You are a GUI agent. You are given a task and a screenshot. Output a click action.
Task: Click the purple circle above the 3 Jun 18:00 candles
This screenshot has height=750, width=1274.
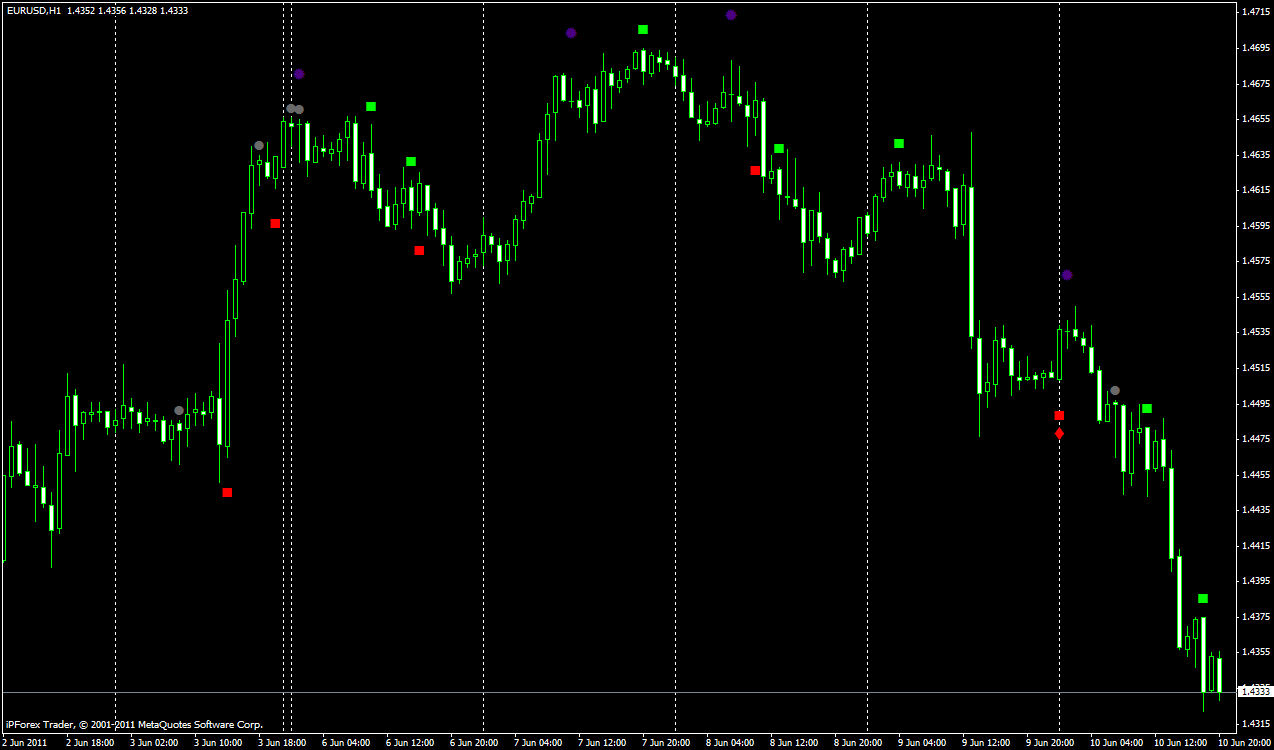tap(299, 74)
